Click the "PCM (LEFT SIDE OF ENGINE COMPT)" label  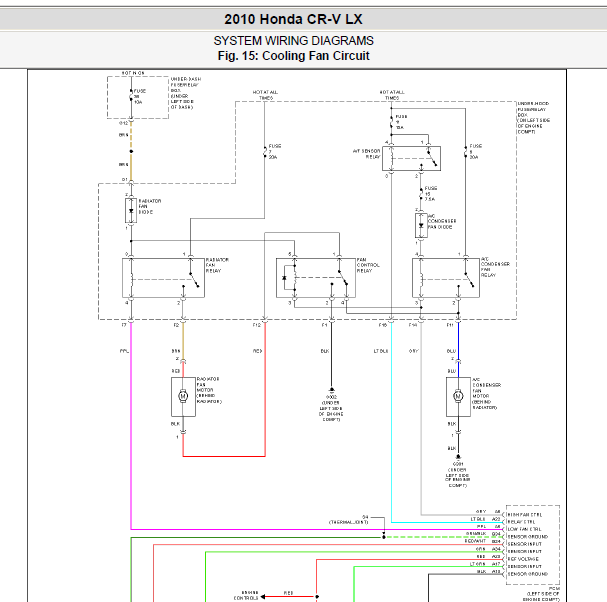coord(543,594)
